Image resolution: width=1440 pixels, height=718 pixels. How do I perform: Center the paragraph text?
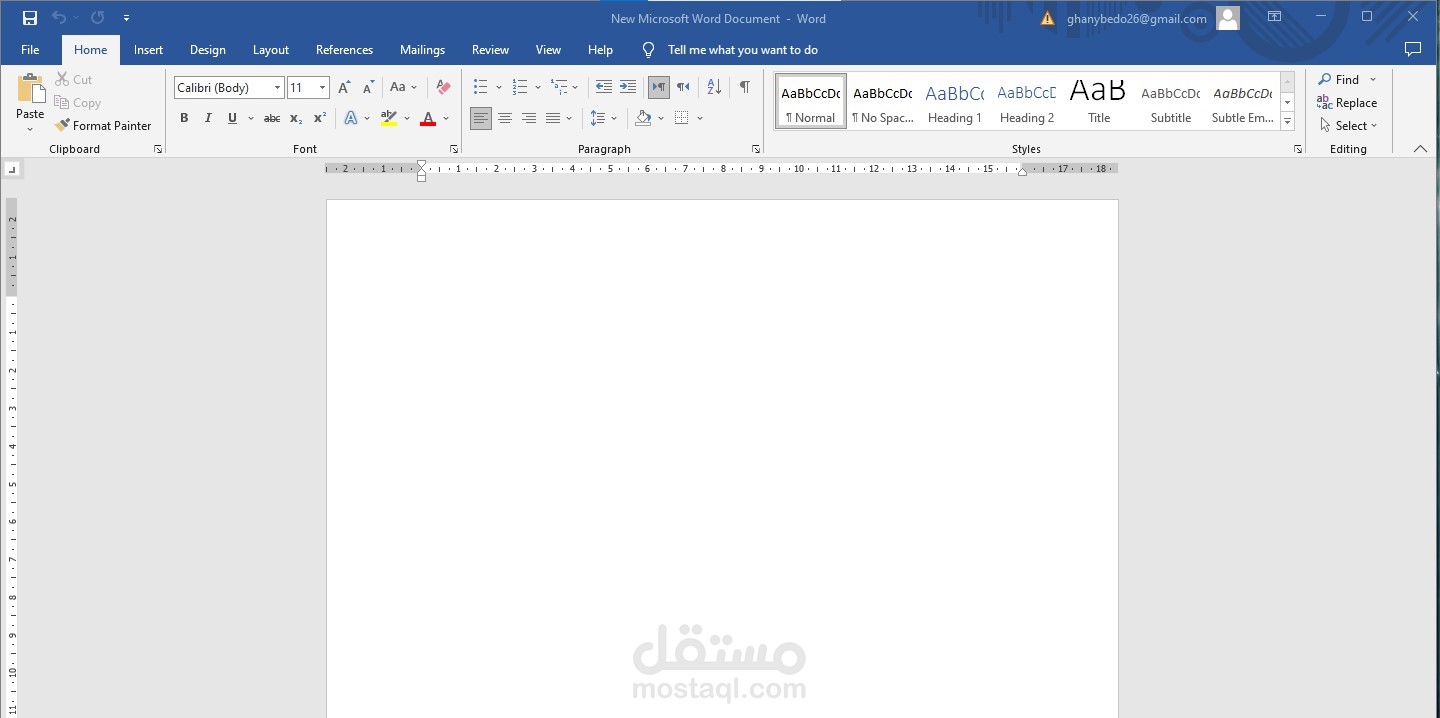[x=505, y=118]
